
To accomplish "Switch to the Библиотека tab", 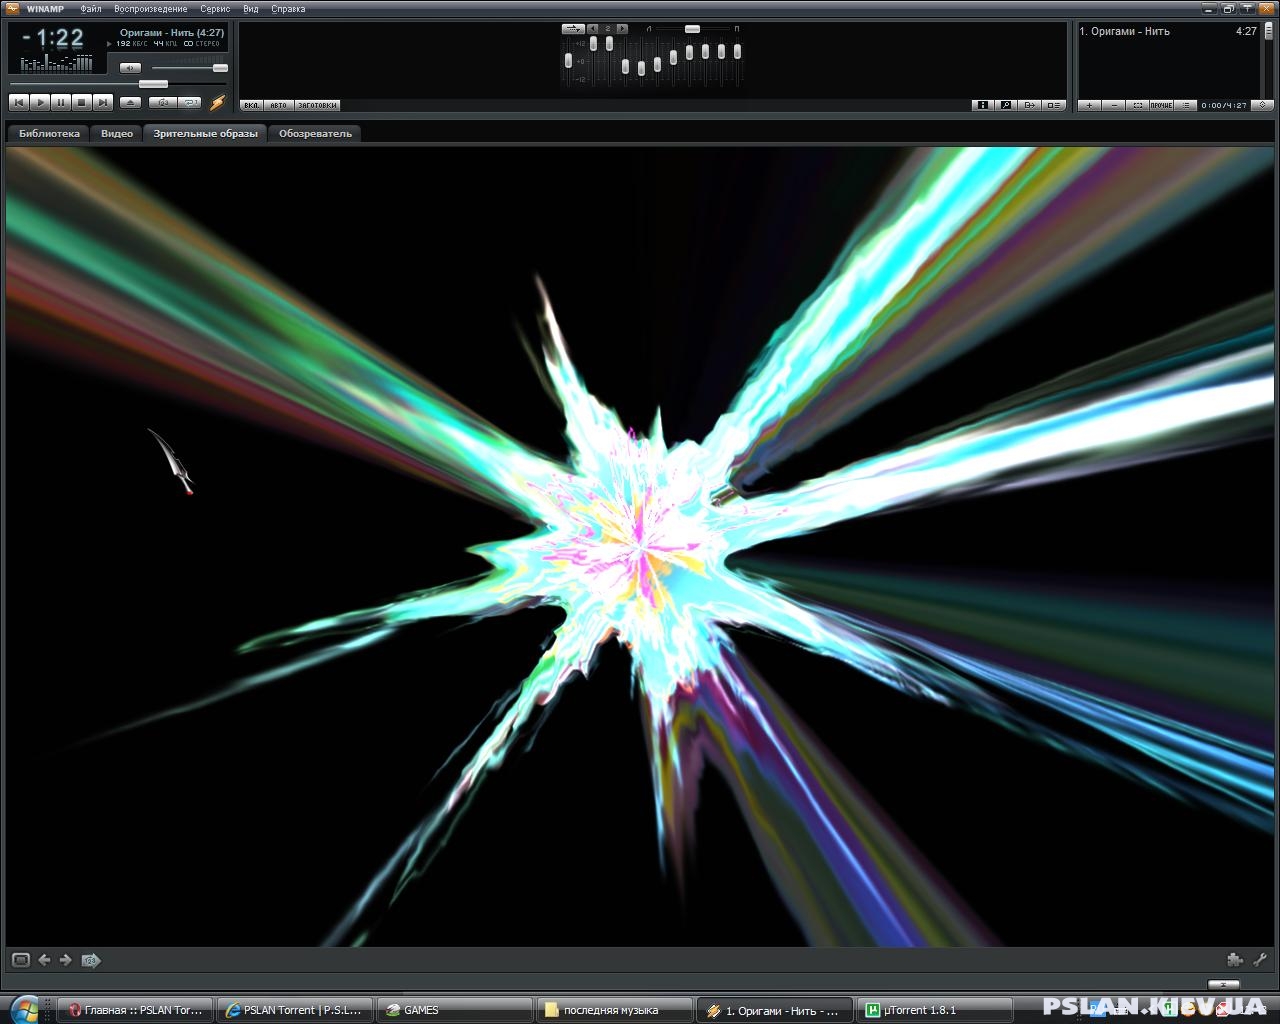I will [49, 133].
